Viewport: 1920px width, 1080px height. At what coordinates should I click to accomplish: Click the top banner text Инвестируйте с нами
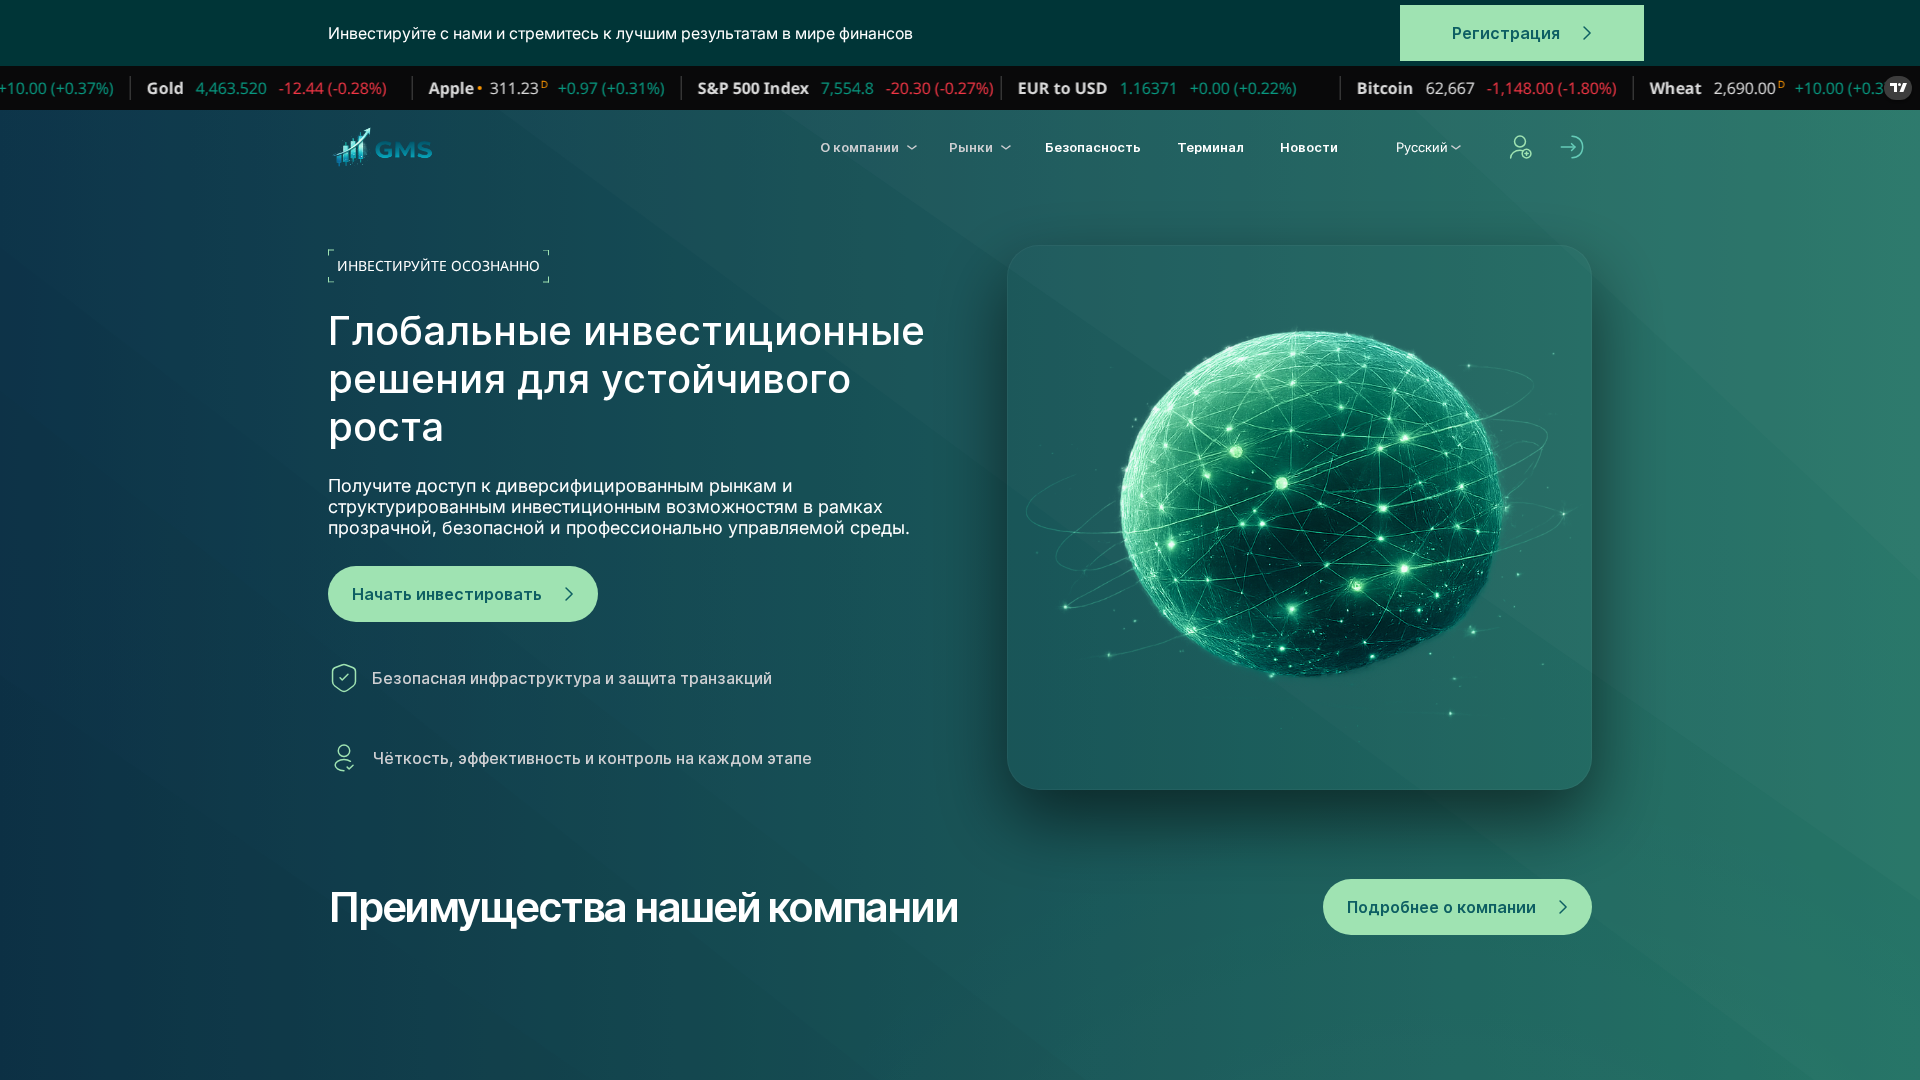pos(620,33)
